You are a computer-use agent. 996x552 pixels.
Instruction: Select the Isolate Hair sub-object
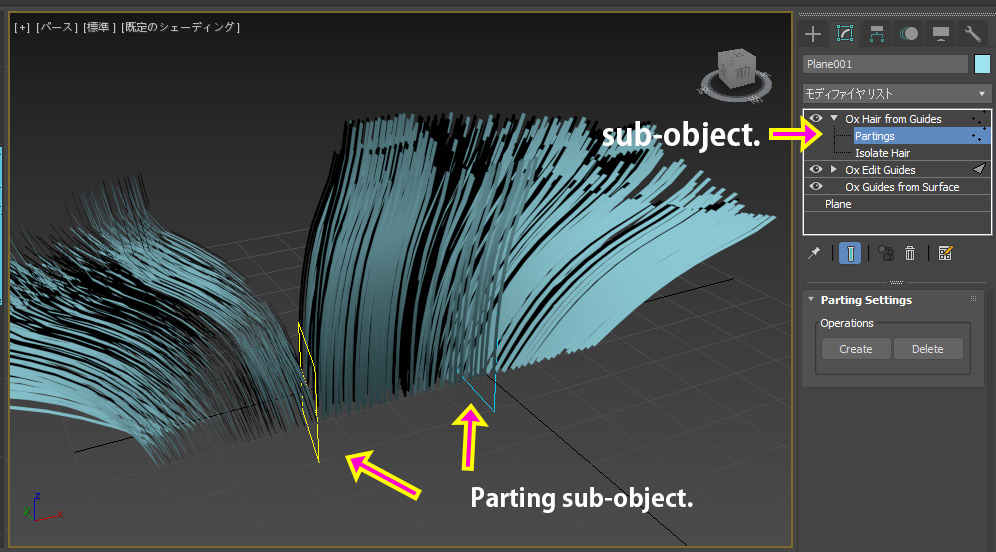(x=882, y=153)
